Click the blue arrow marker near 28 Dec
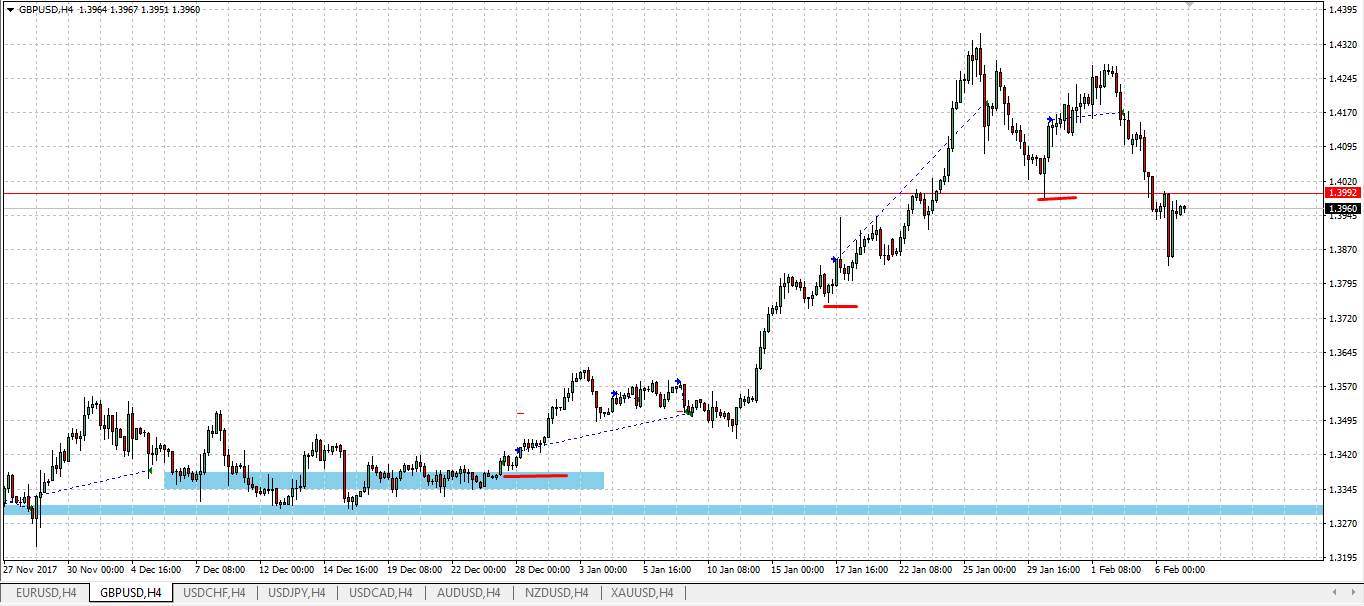 click(519, 450)
